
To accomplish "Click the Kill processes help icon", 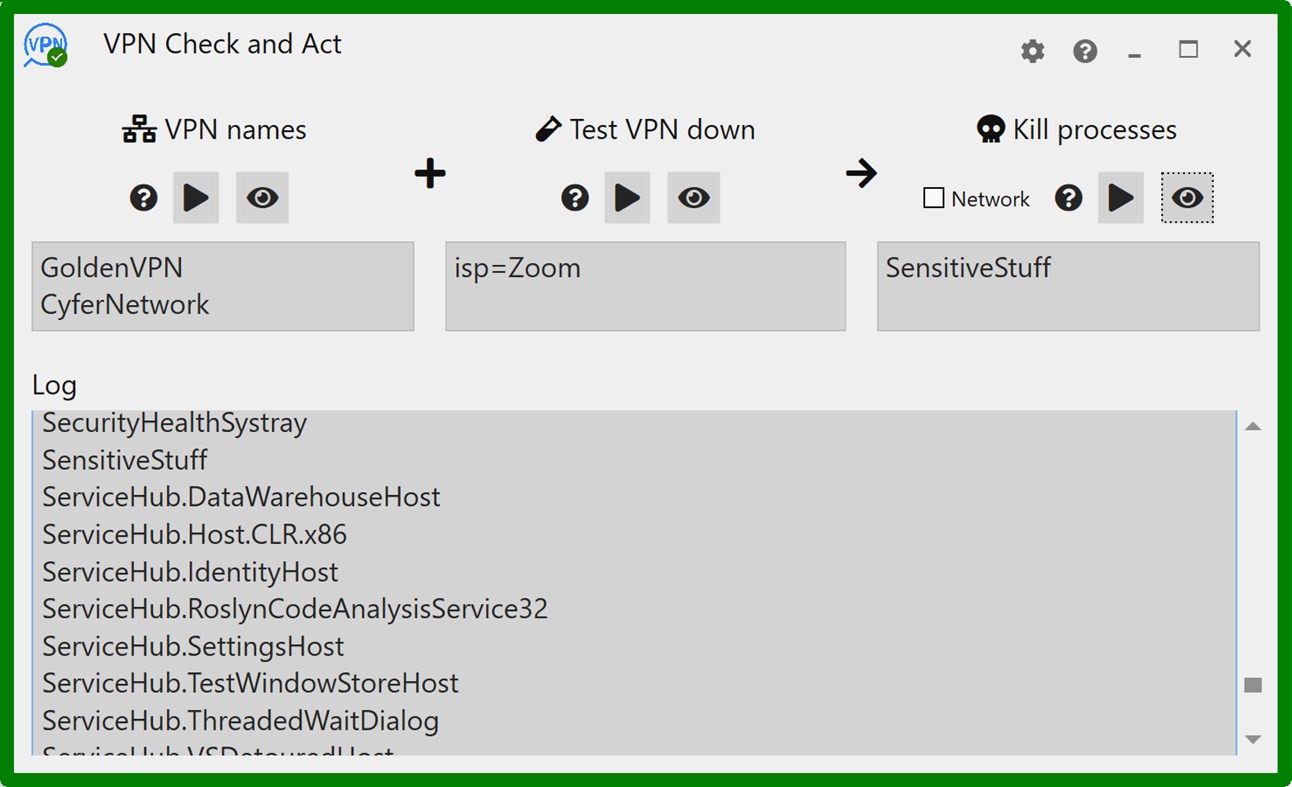I will coord(1069,198).
